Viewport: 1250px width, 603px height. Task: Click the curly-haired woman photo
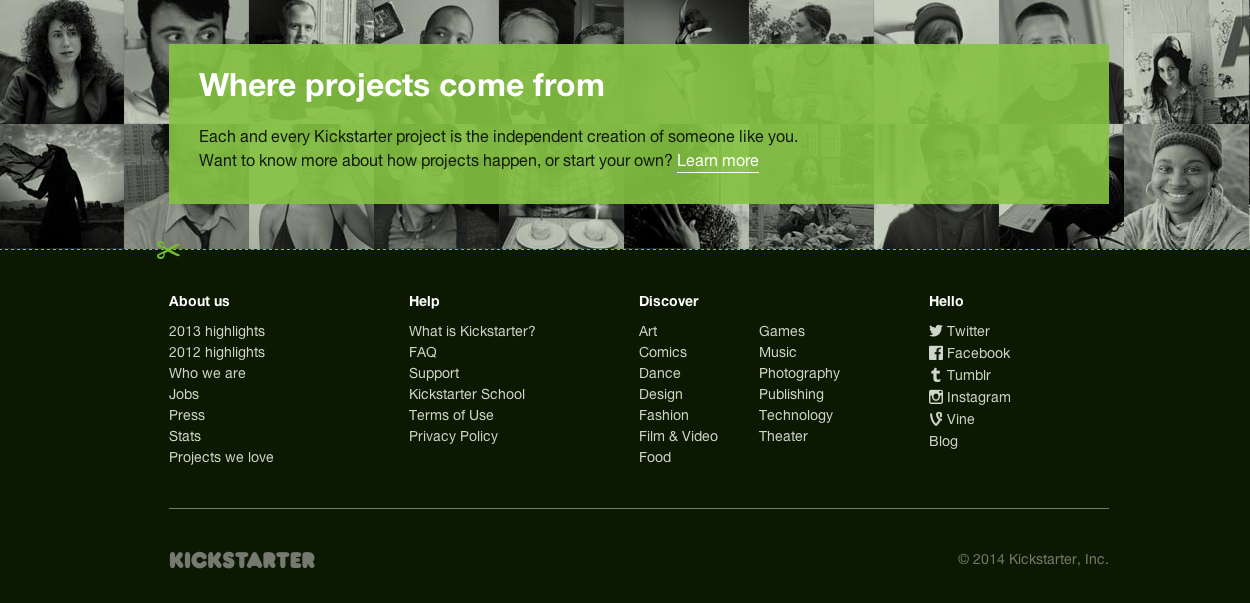point(61,61)
